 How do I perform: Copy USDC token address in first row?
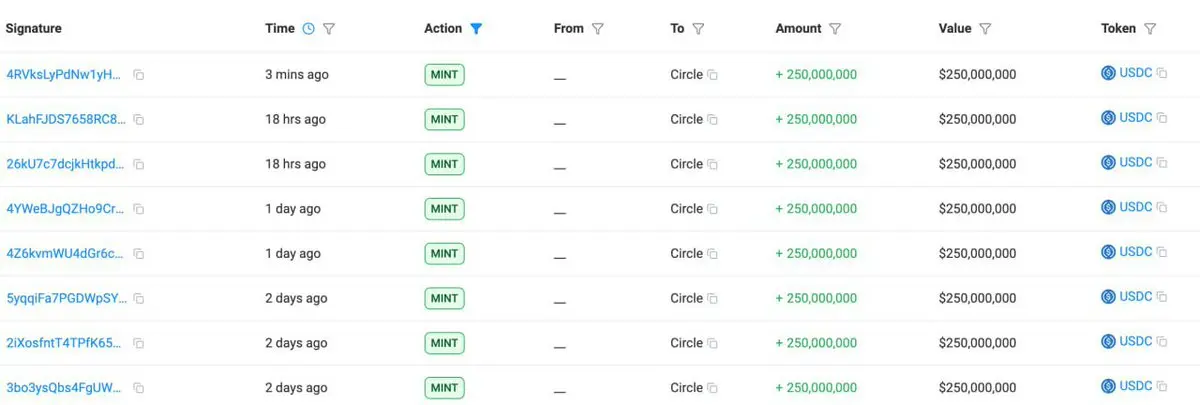(1162, 74)
